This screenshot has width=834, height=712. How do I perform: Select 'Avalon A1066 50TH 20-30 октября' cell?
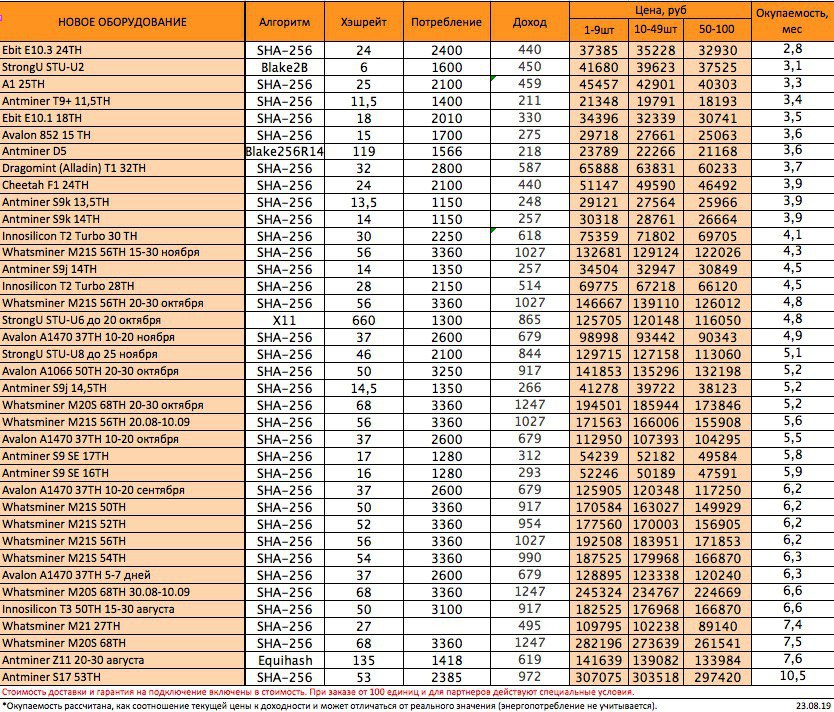tap(122, 371)
